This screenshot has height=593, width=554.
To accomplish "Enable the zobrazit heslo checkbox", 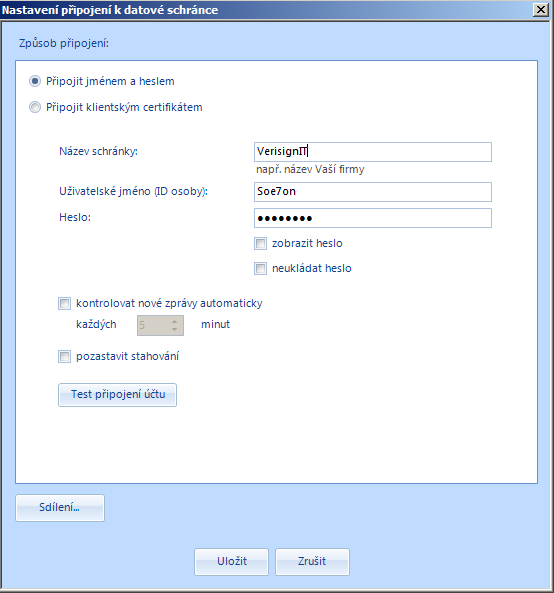I will (x=260, y=243).
